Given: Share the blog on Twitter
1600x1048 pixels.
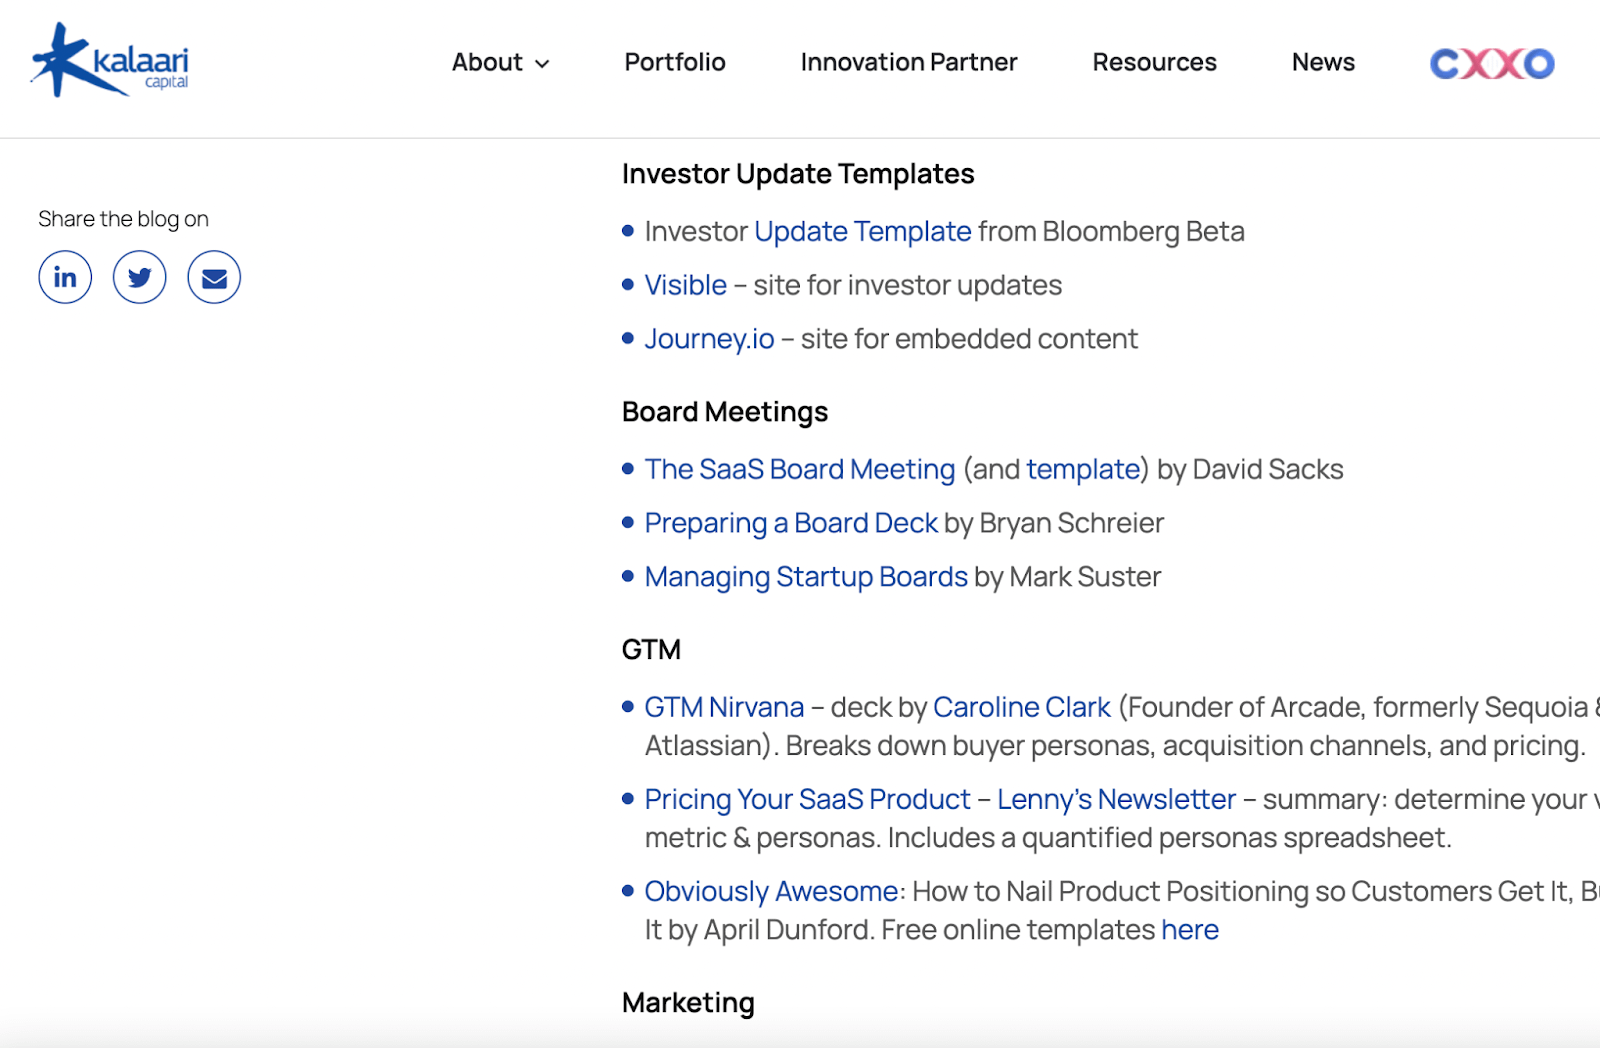Looking at the screenshot, I should click(x=139, y=277).
